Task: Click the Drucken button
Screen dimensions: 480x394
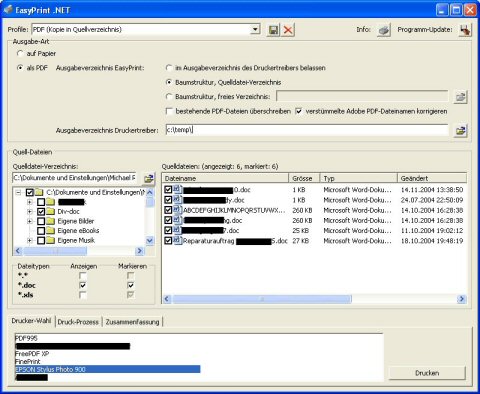Action: click(x=427, y=373)
